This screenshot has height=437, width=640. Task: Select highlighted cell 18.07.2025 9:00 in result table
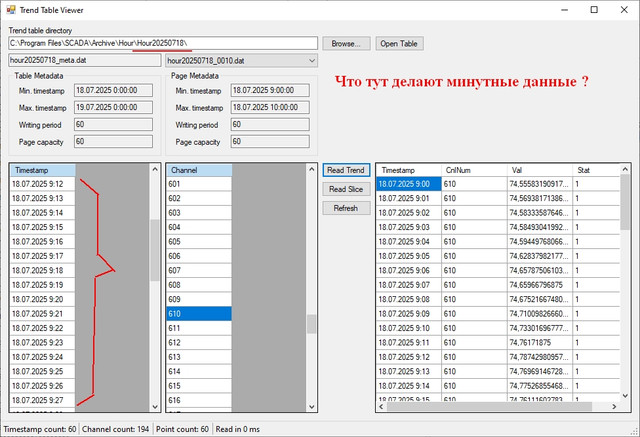click(x=409, y=184)
